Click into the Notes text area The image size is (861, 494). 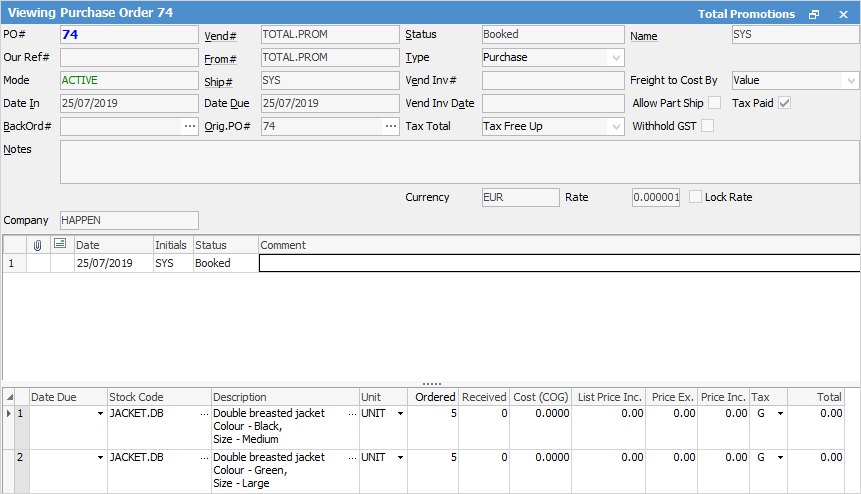(459, 162)
